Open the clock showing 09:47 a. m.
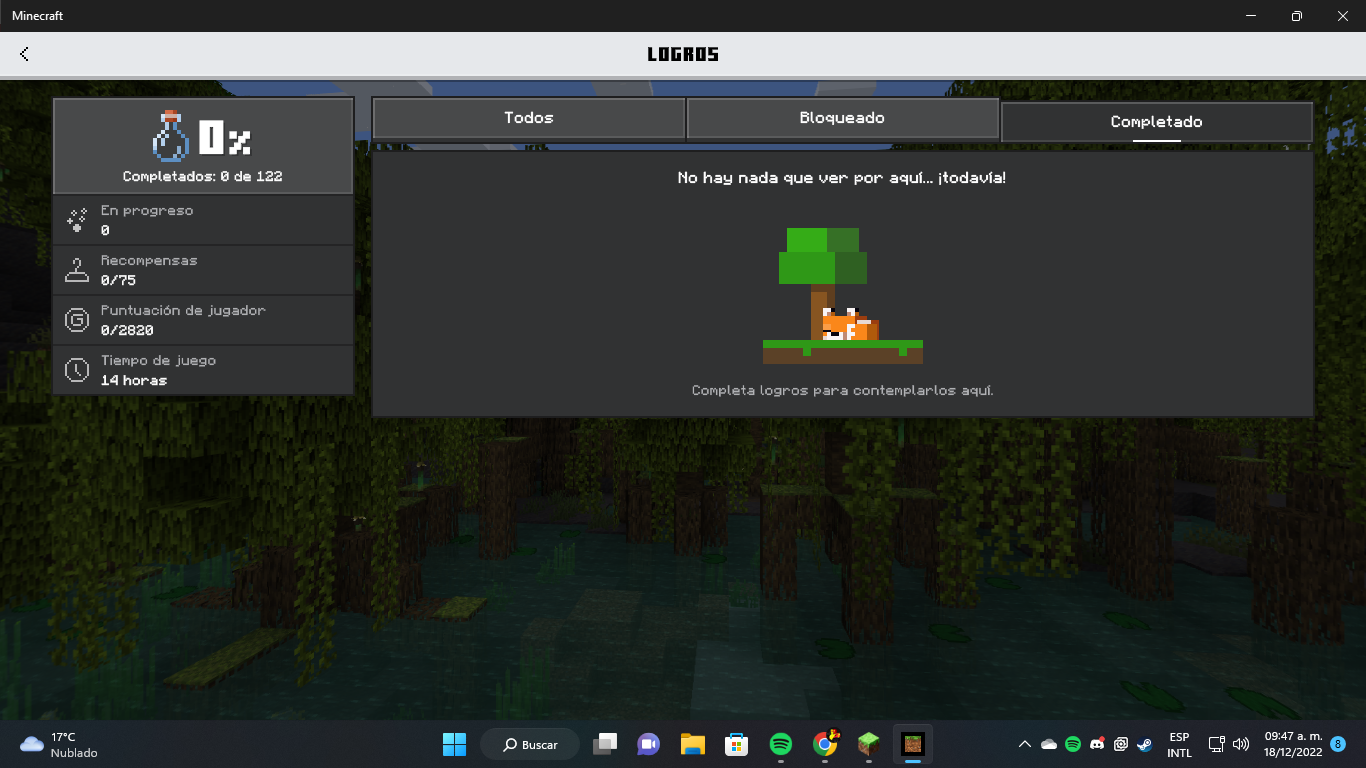 [1293, 745]
